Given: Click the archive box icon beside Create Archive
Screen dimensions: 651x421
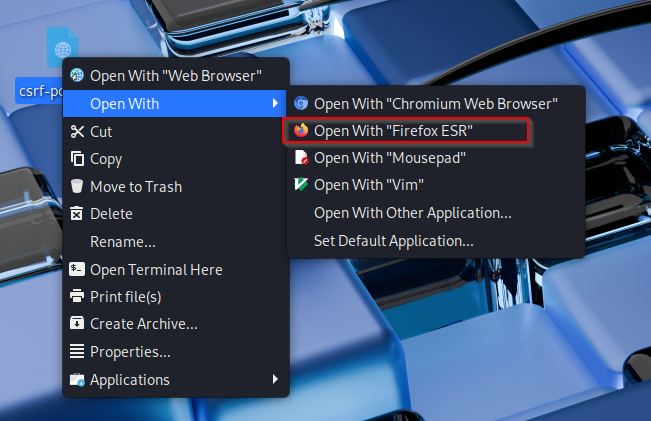Looking at the screenshot, I should click(x=77, y=323).
